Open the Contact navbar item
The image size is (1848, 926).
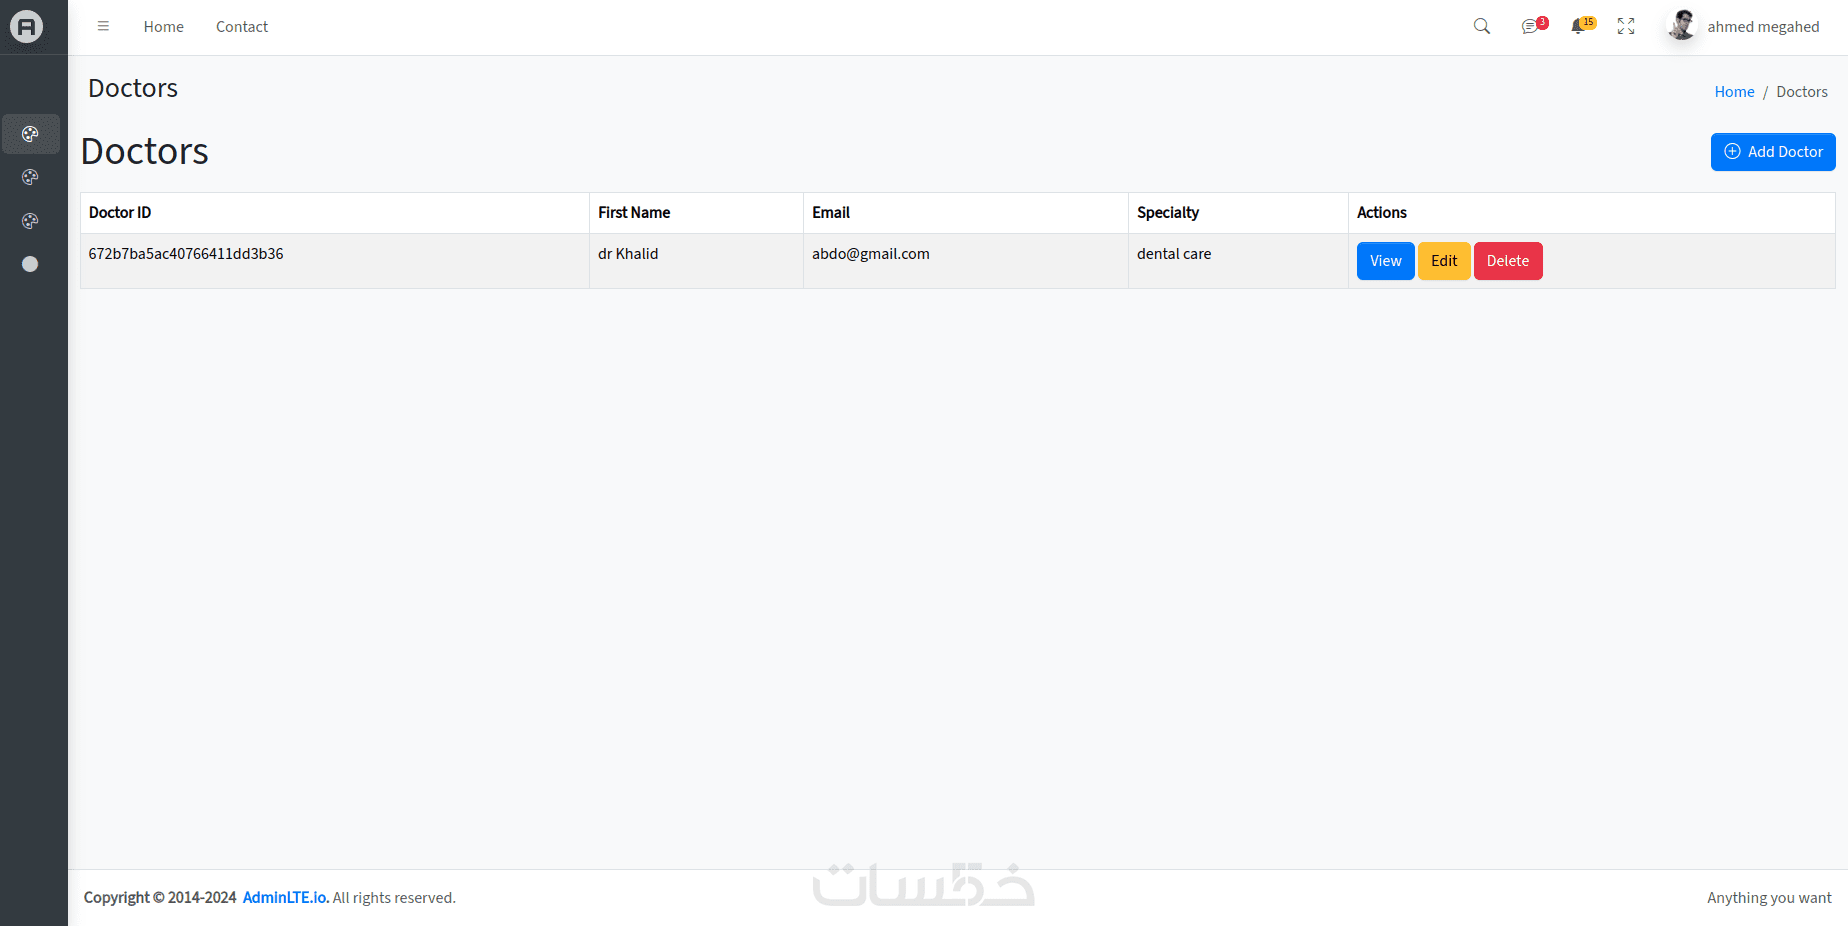tap(242, 27)
